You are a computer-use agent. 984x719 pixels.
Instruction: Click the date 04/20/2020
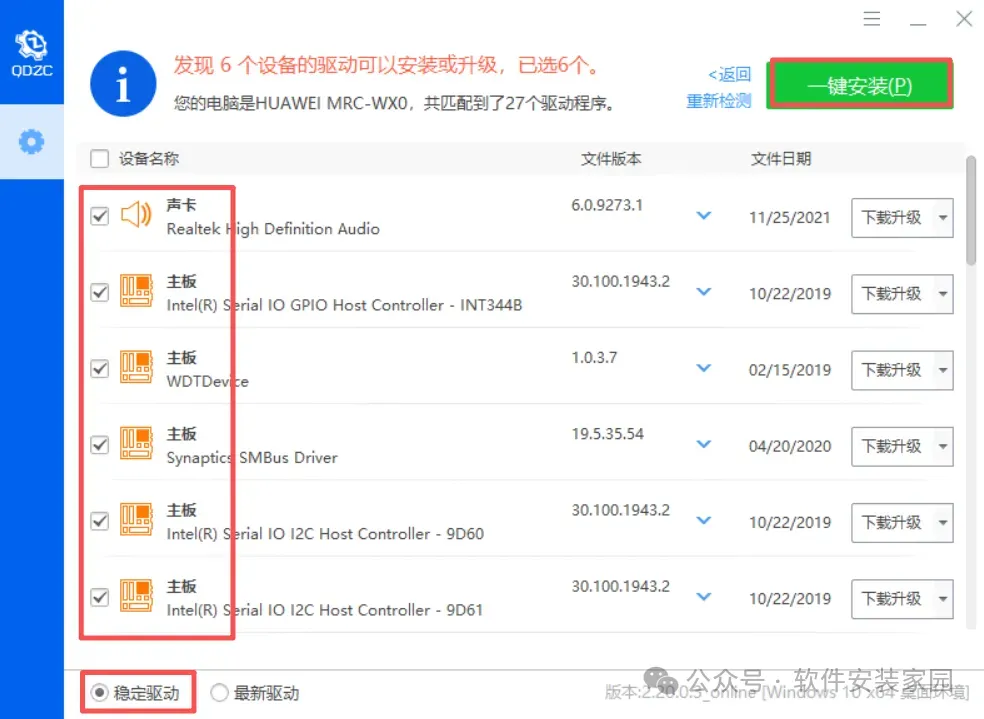[789, 446]
